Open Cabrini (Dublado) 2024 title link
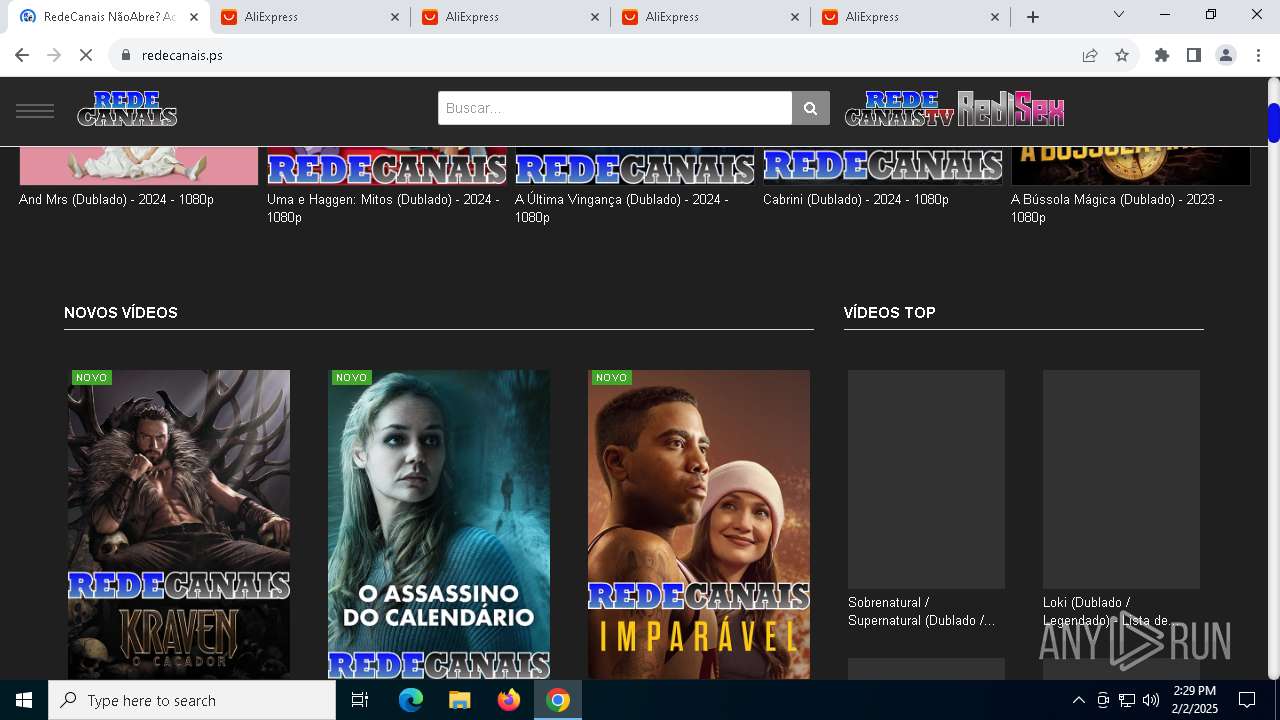Viewport: 1280px width, 720px height. click(x=856, y=199)
